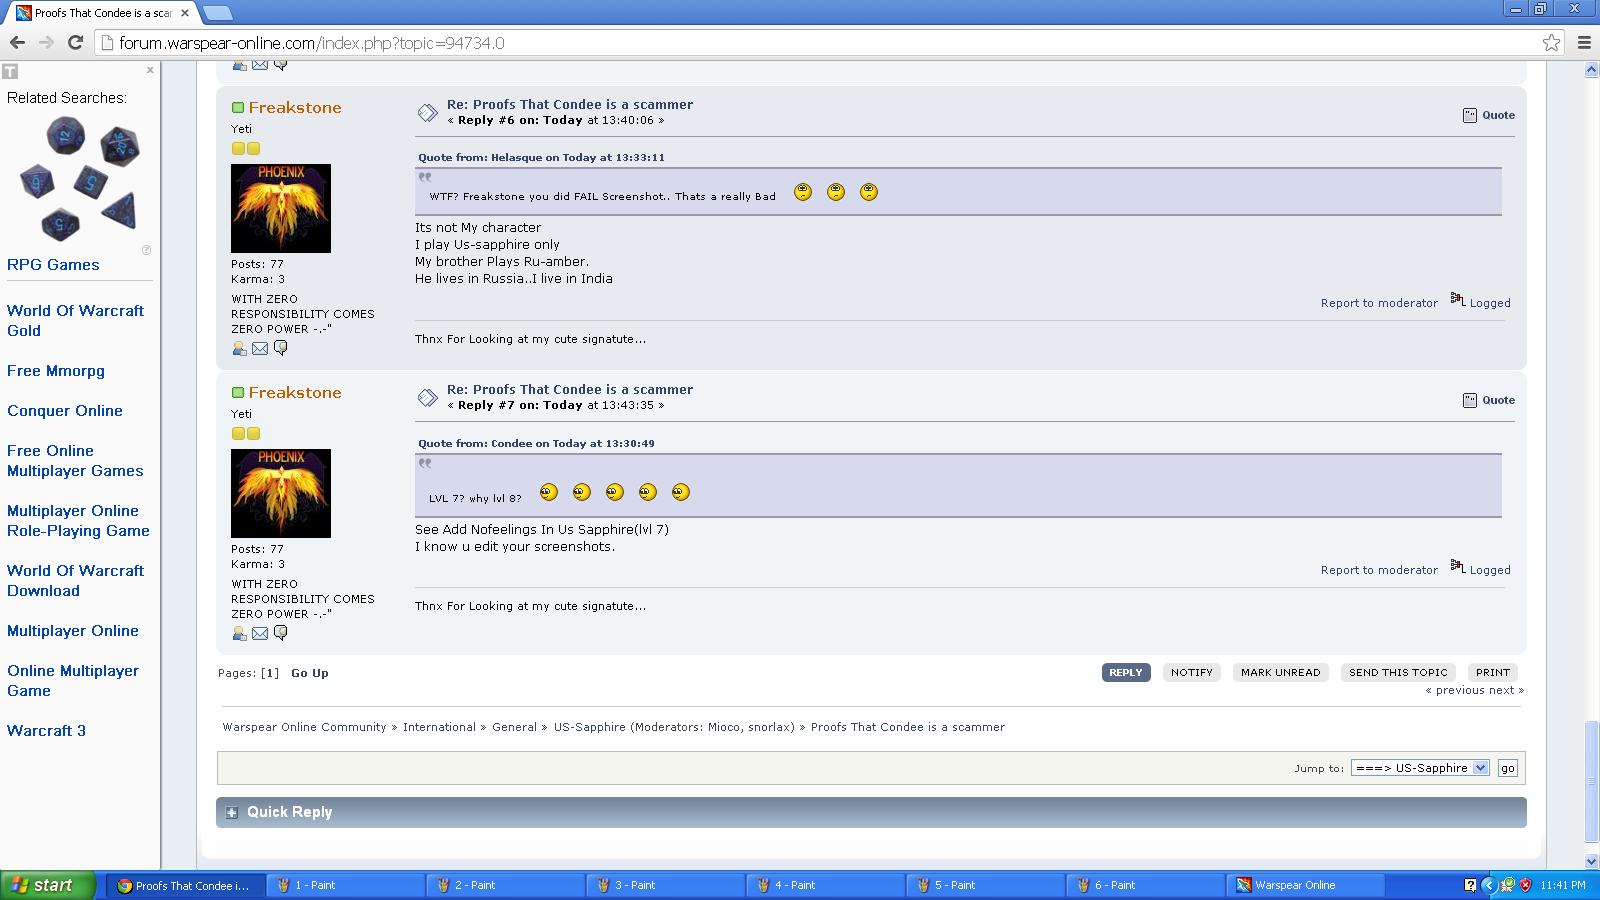Quote the Reply #6 post
Screen dimensions: 1600x900
point(1489,115)
